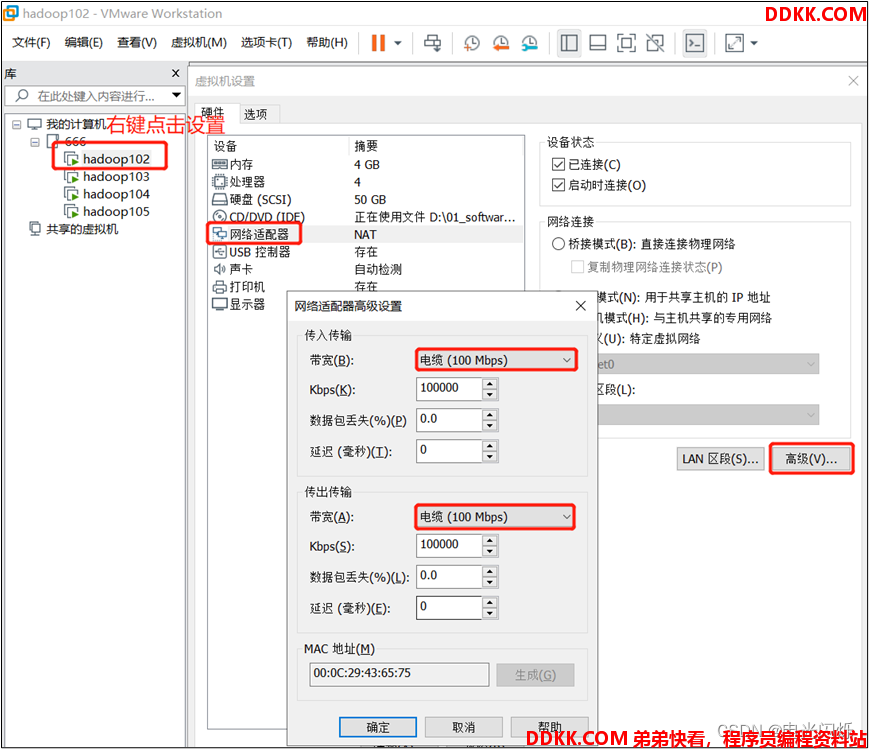Screen dimensions: 869x749
Task: Click the incoming Kbps(K) input field
Action: 448,389
